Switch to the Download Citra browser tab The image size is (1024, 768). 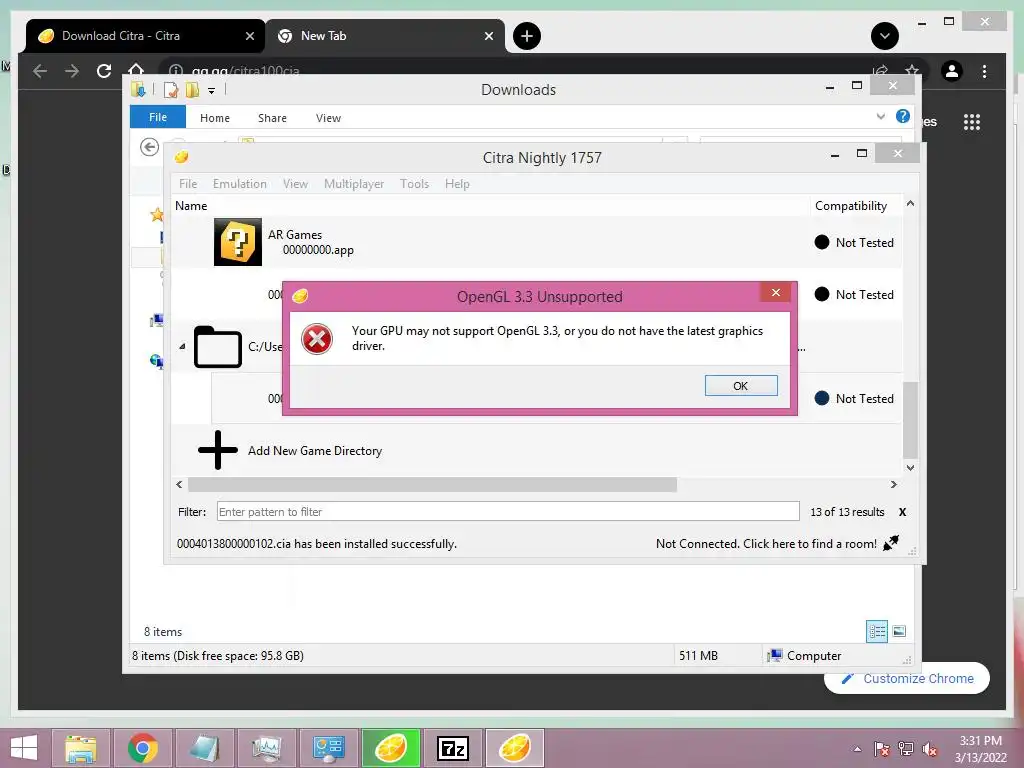click(145, 36)
